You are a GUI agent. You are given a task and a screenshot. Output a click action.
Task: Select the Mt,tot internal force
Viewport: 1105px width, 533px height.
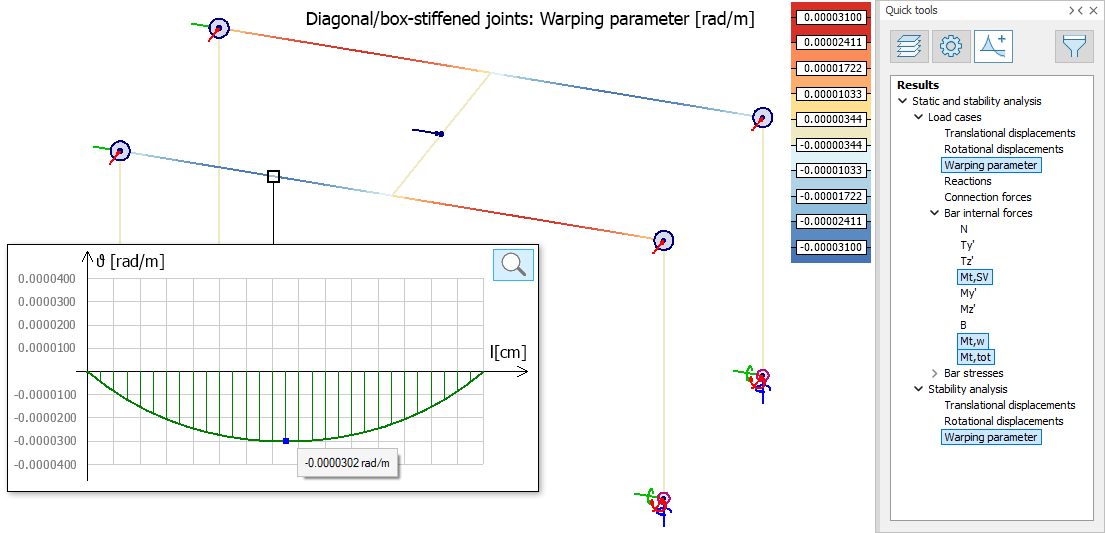975,357
